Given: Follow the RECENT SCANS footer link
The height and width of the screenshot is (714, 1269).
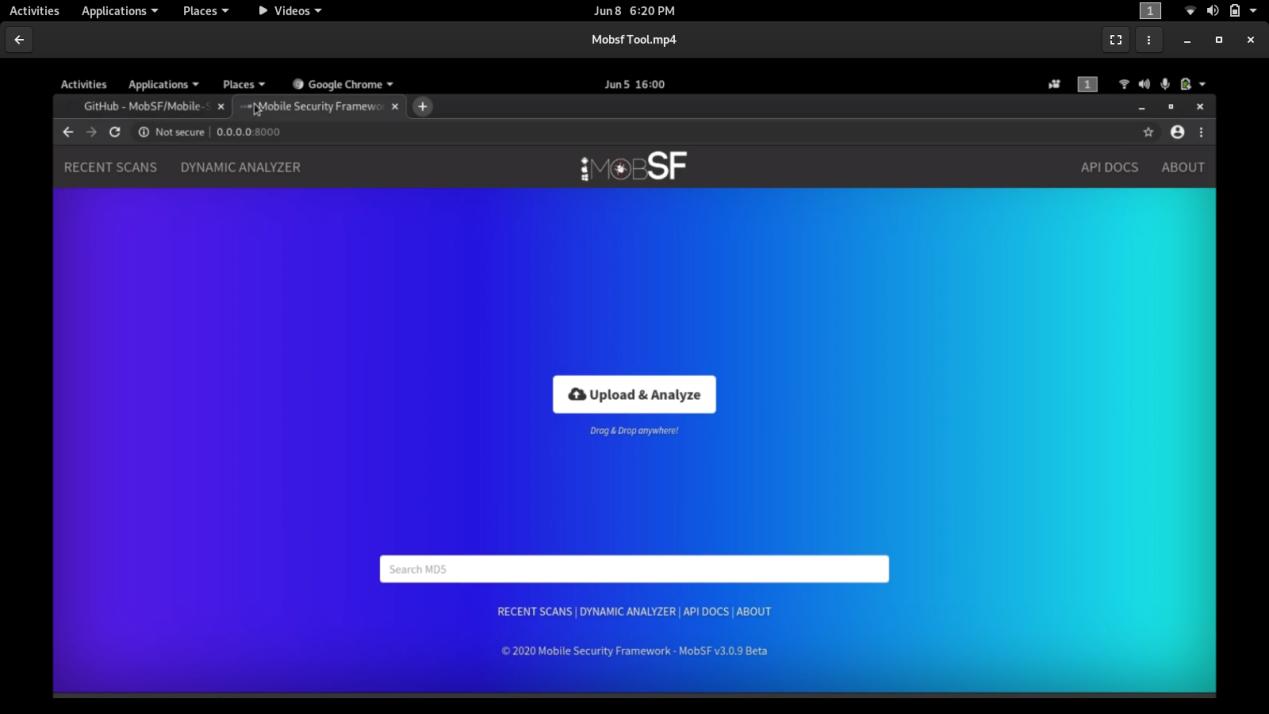Looking at the screenshot, I should (x=535, y=611).
